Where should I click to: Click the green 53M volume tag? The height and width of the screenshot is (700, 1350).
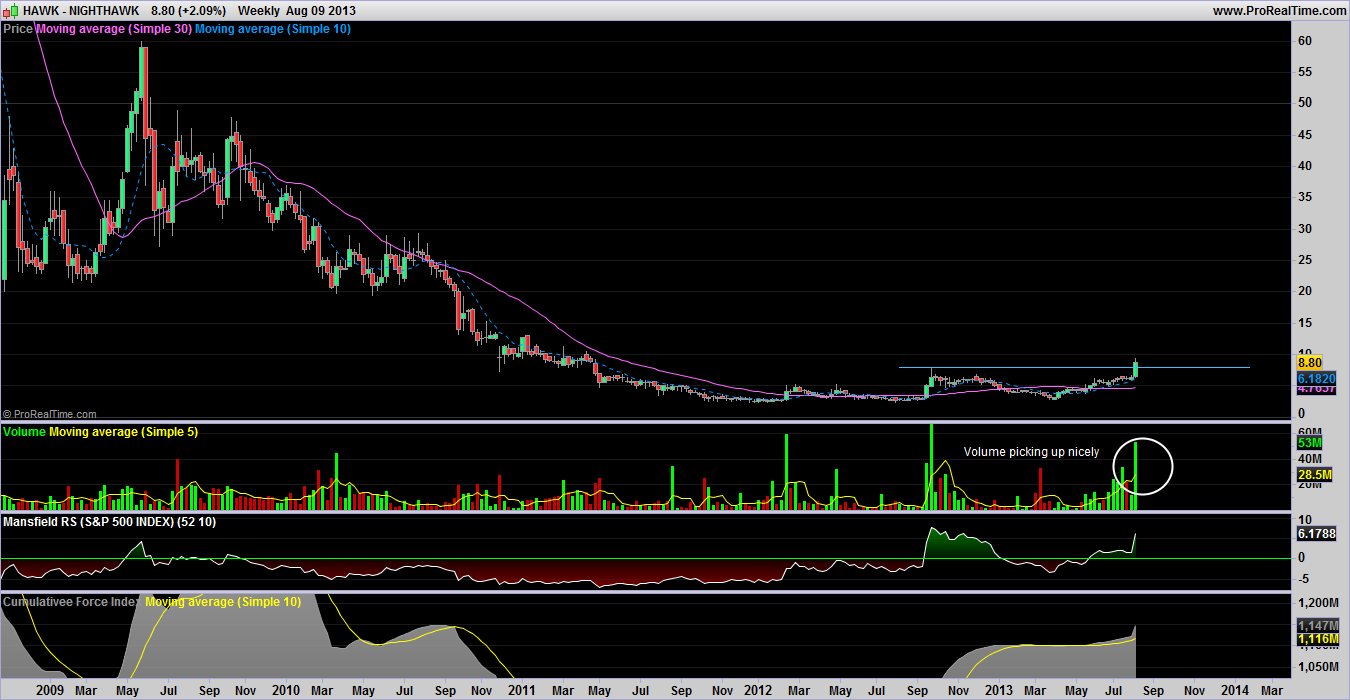1311,443
